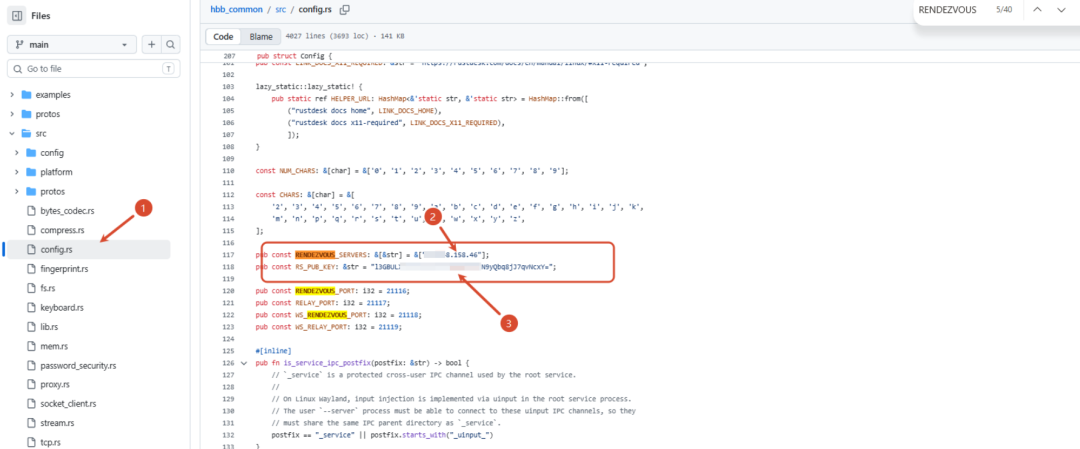
Task: Click the RENDEZVOUS find search field
Action: [x=948, y=10]
